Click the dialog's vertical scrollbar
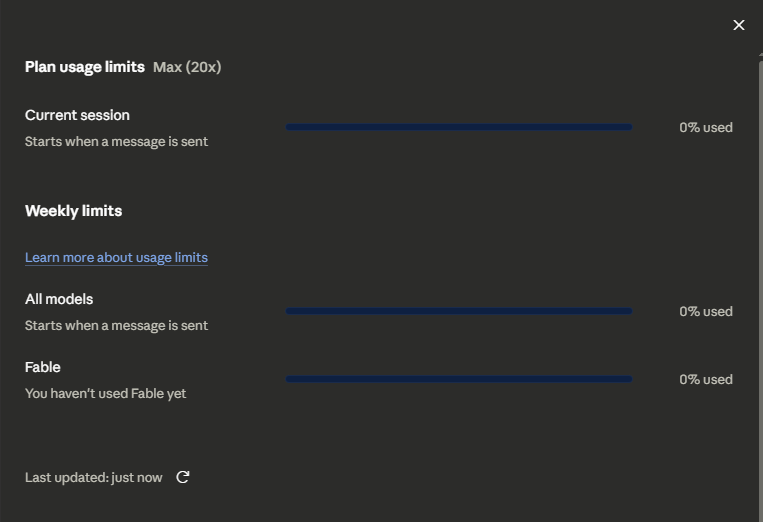 pos(761,287)
